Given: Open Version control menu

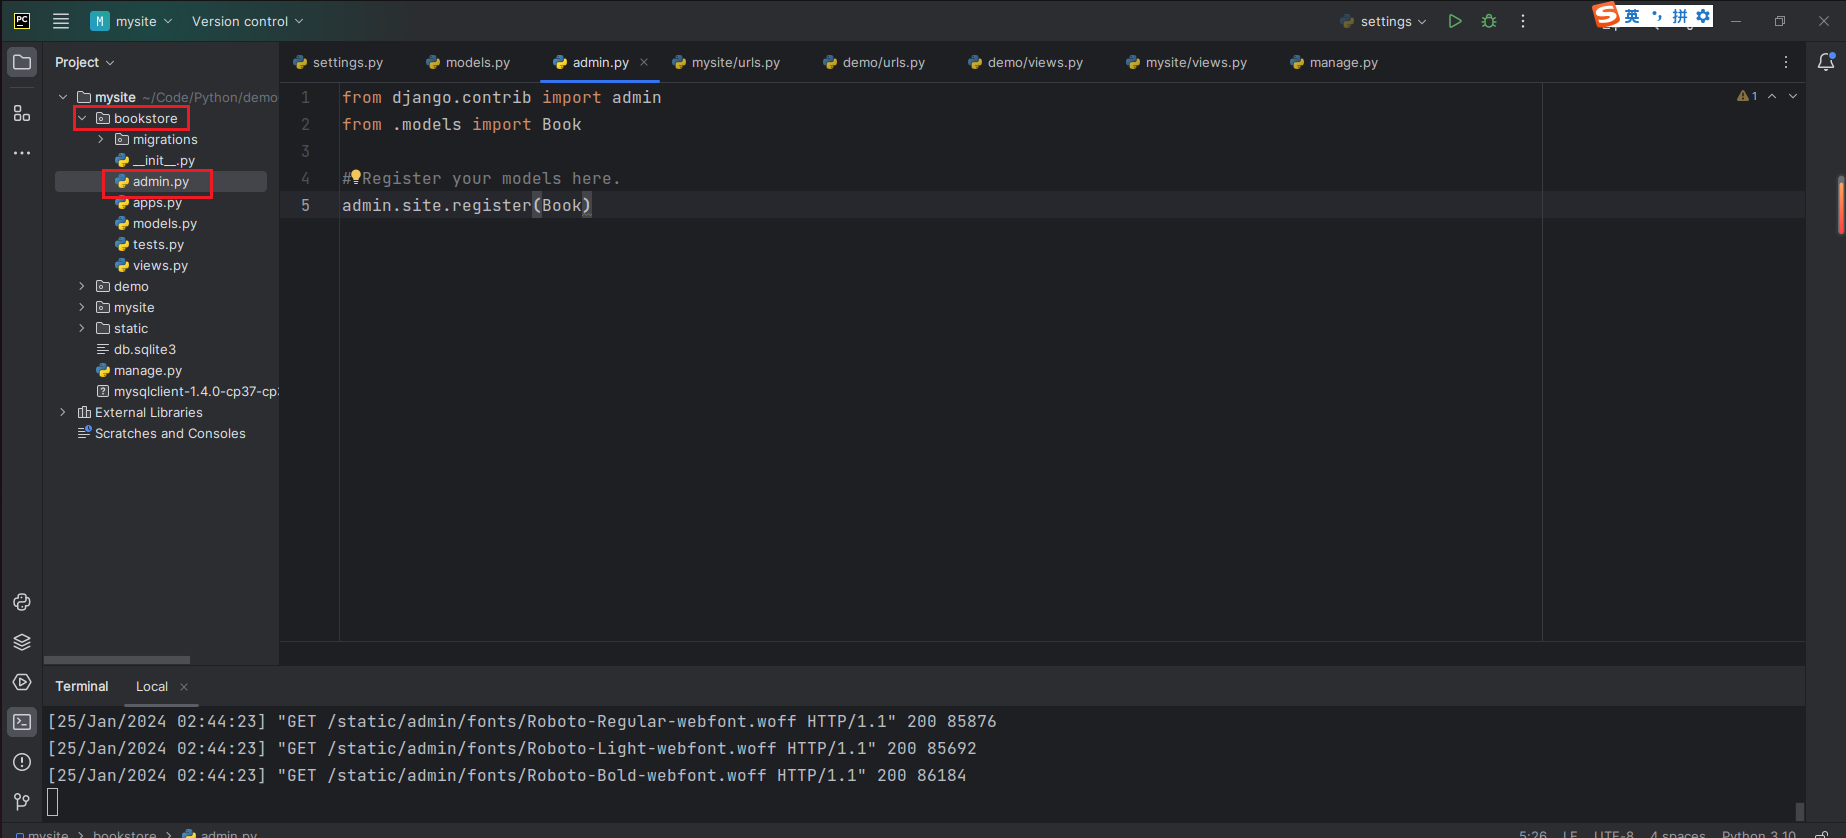Looking at the screenshot, I should [x=247, y=21].
